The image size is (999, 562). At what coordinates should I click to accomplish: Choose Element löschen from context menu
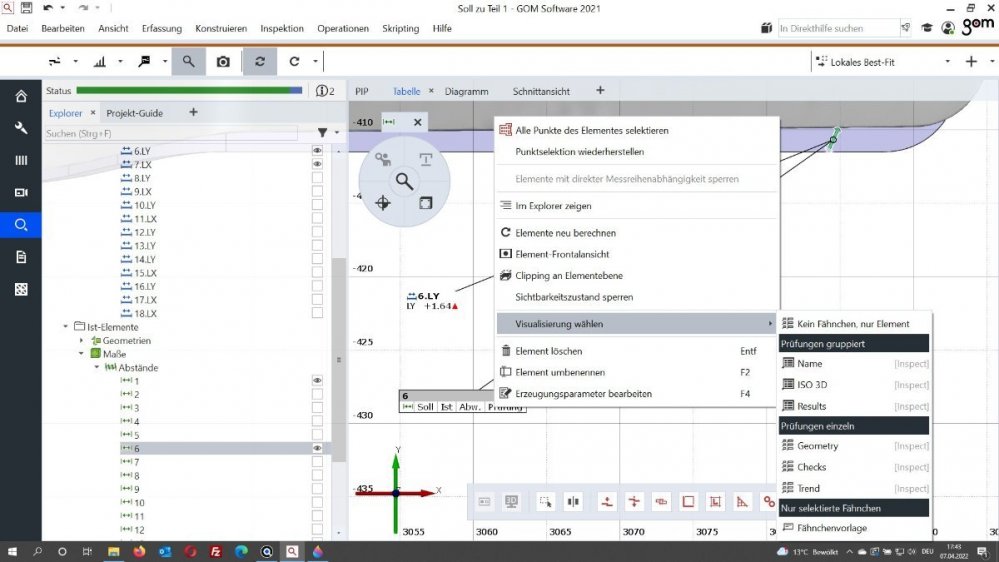point(548,351)
